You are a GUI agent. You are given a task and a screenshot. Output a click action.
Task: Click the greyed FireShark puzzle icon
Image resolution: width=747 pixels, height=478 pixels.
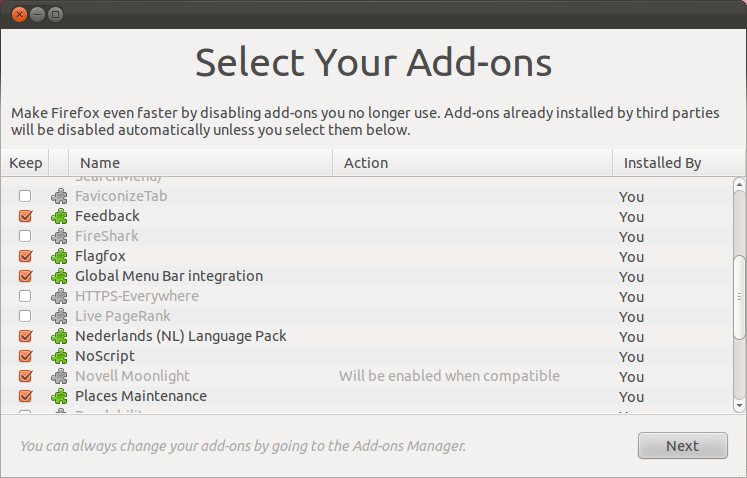[59, 236]
